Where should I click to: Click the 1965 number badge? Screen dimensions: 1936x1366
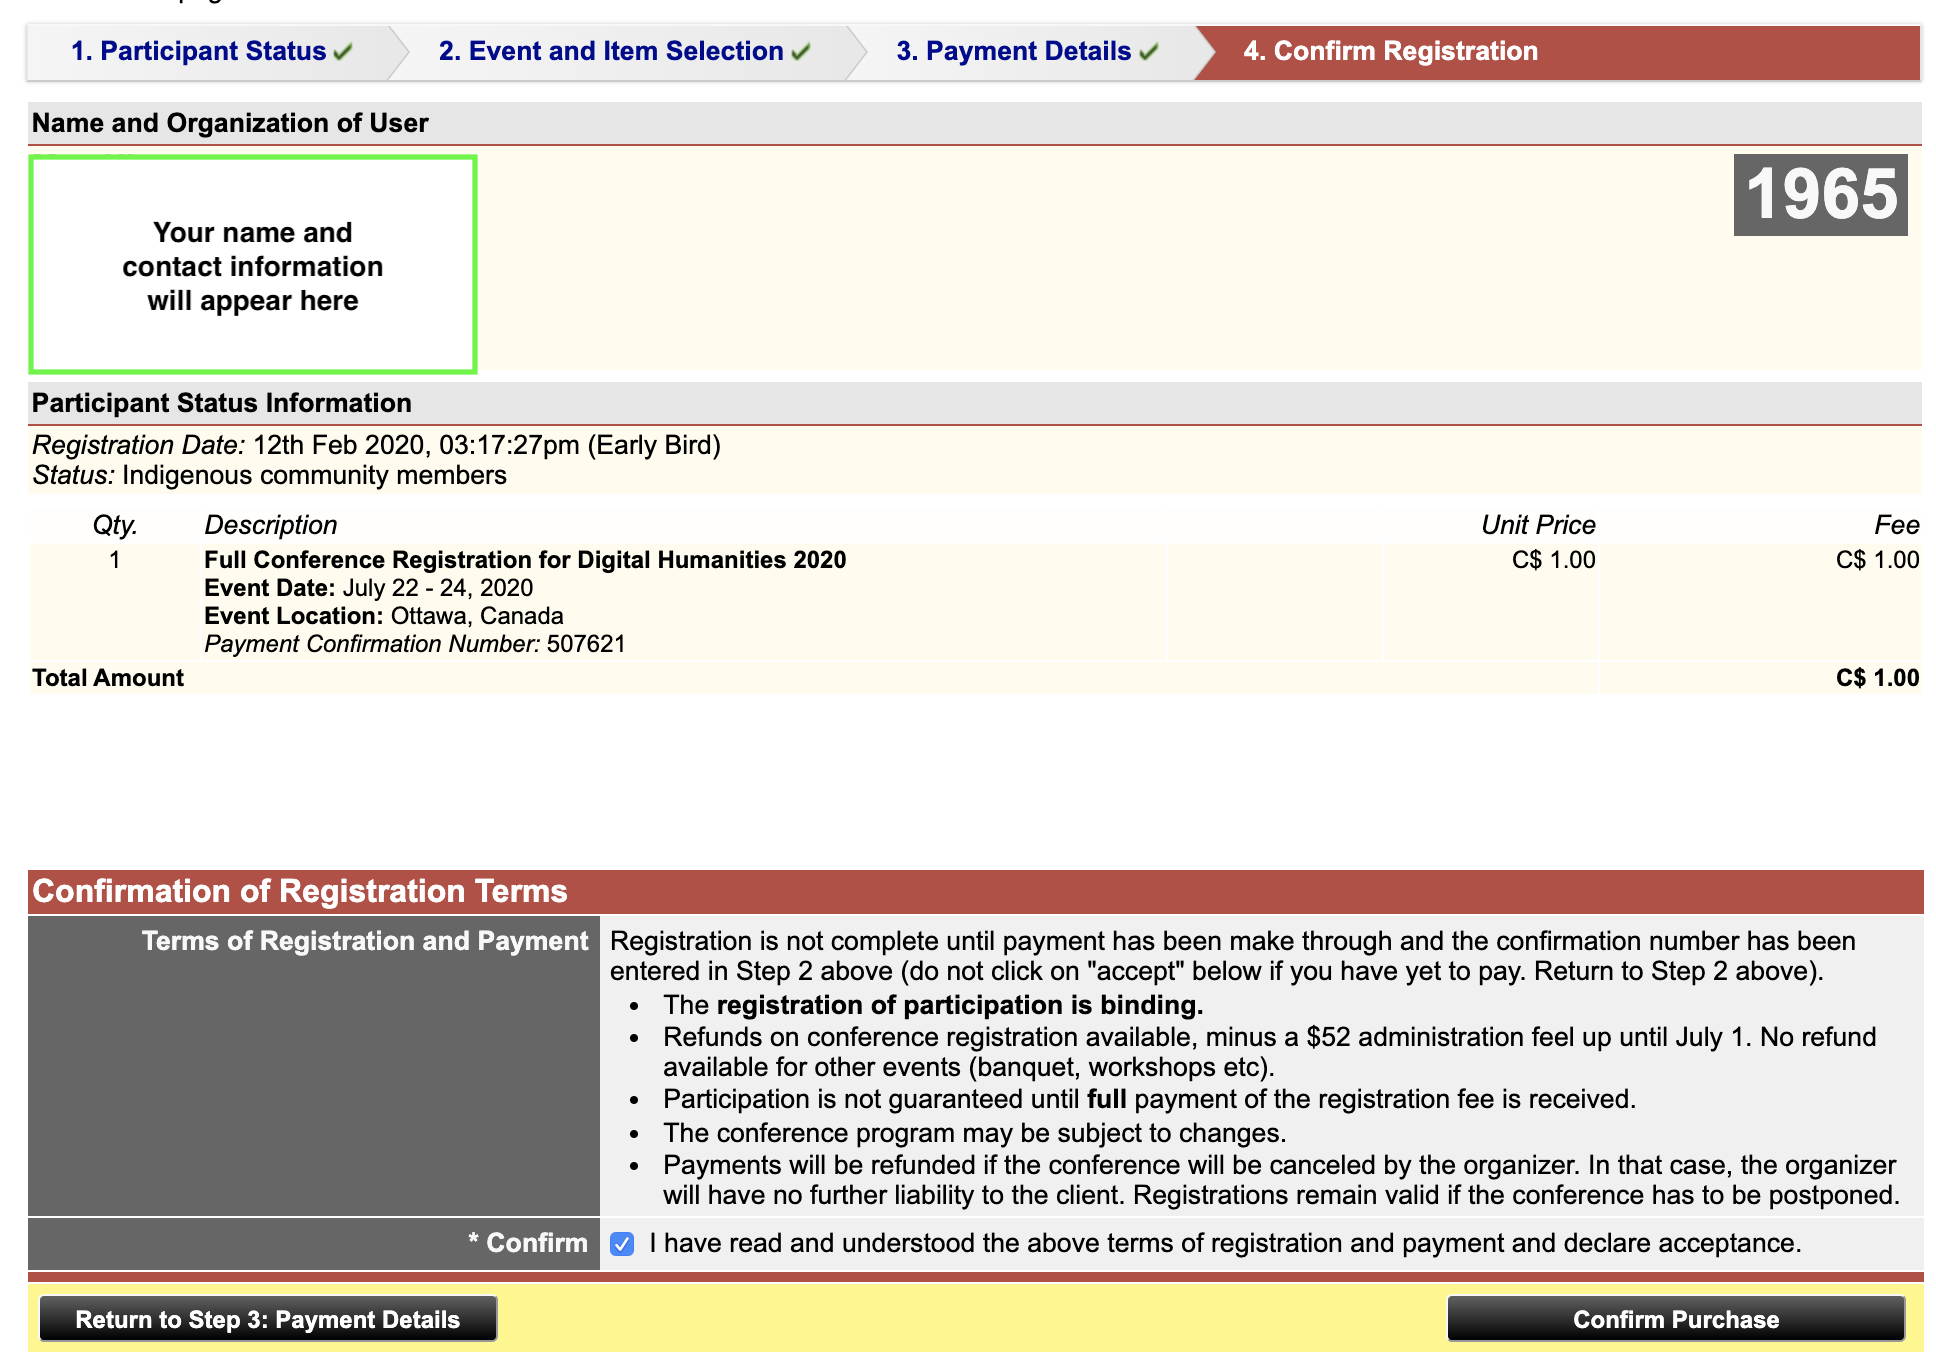pos(1820,195)
